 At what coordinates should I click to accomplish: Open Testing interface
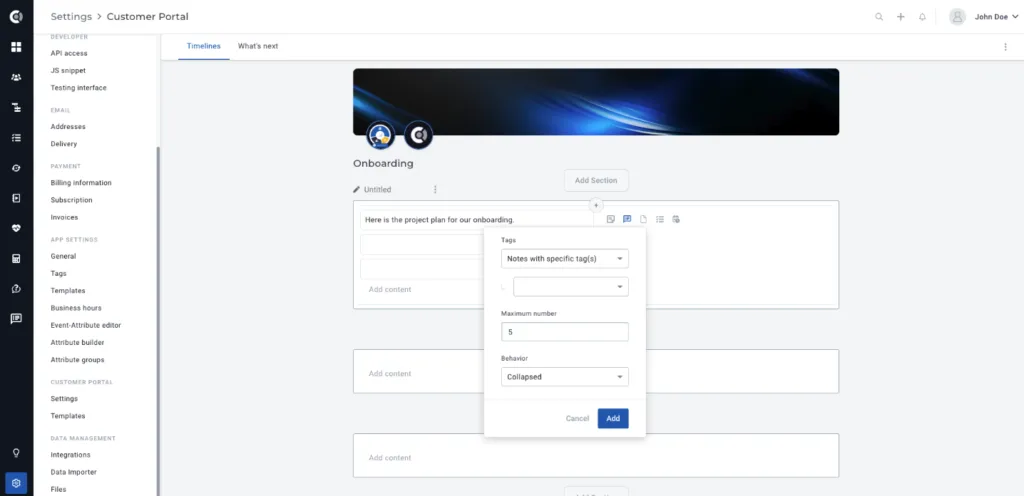click(x=78, y=87)
